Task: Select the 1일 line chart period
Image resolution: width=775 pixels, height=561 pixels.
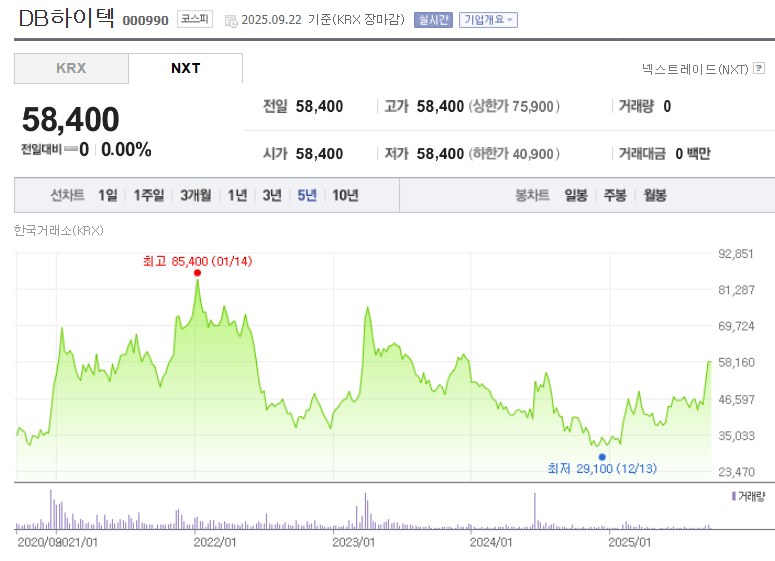Action: point(108,195)
